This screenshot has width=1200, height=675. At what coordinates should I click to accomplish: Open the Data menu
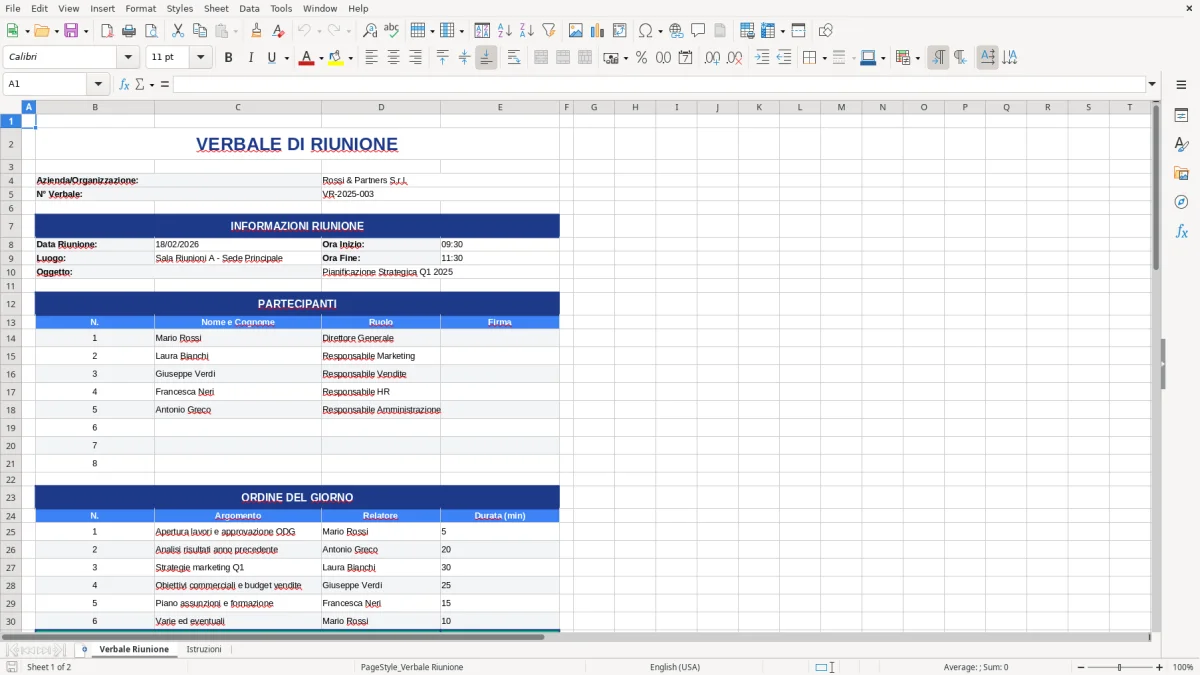click(249, 8)
